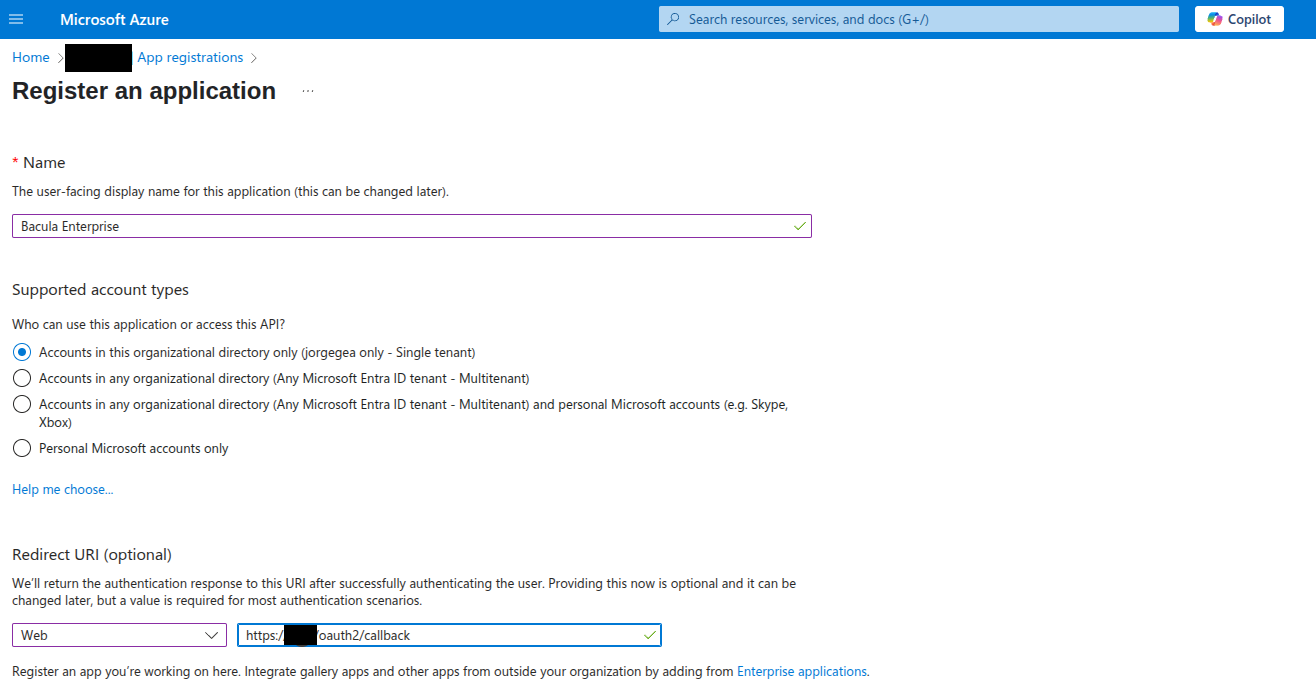Click the green checkmark in Redirect URI field
The height and width of the screenshot is (695, 1316).
click(649, 635)
